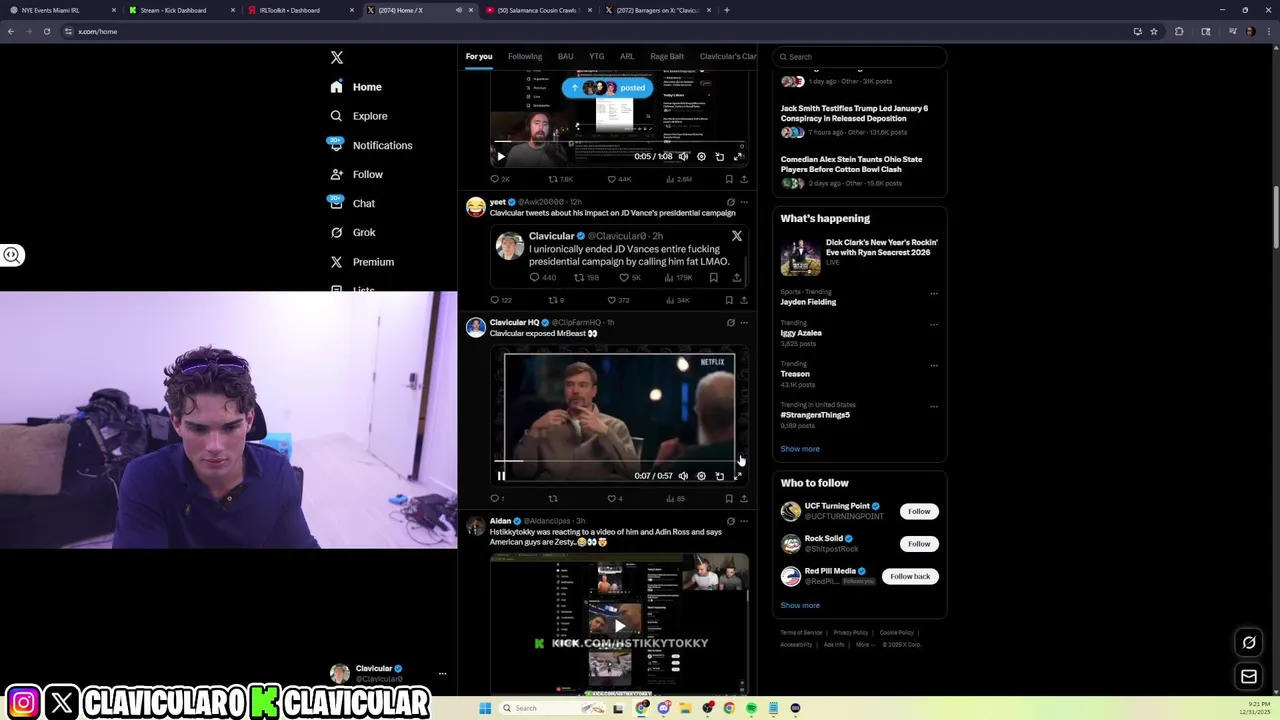Switch to the Rage Bait timeline tab
1280x720 pixels.
[667, 57]
